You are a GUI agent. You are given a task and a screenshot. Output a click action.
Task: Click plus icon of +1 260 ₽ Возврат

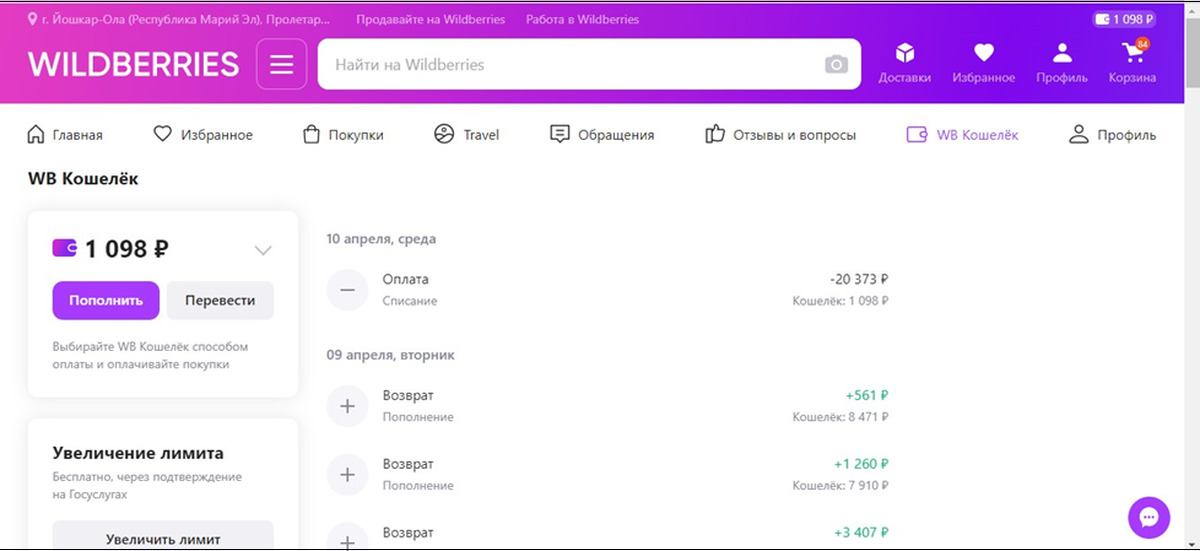[x=347, y=475]
